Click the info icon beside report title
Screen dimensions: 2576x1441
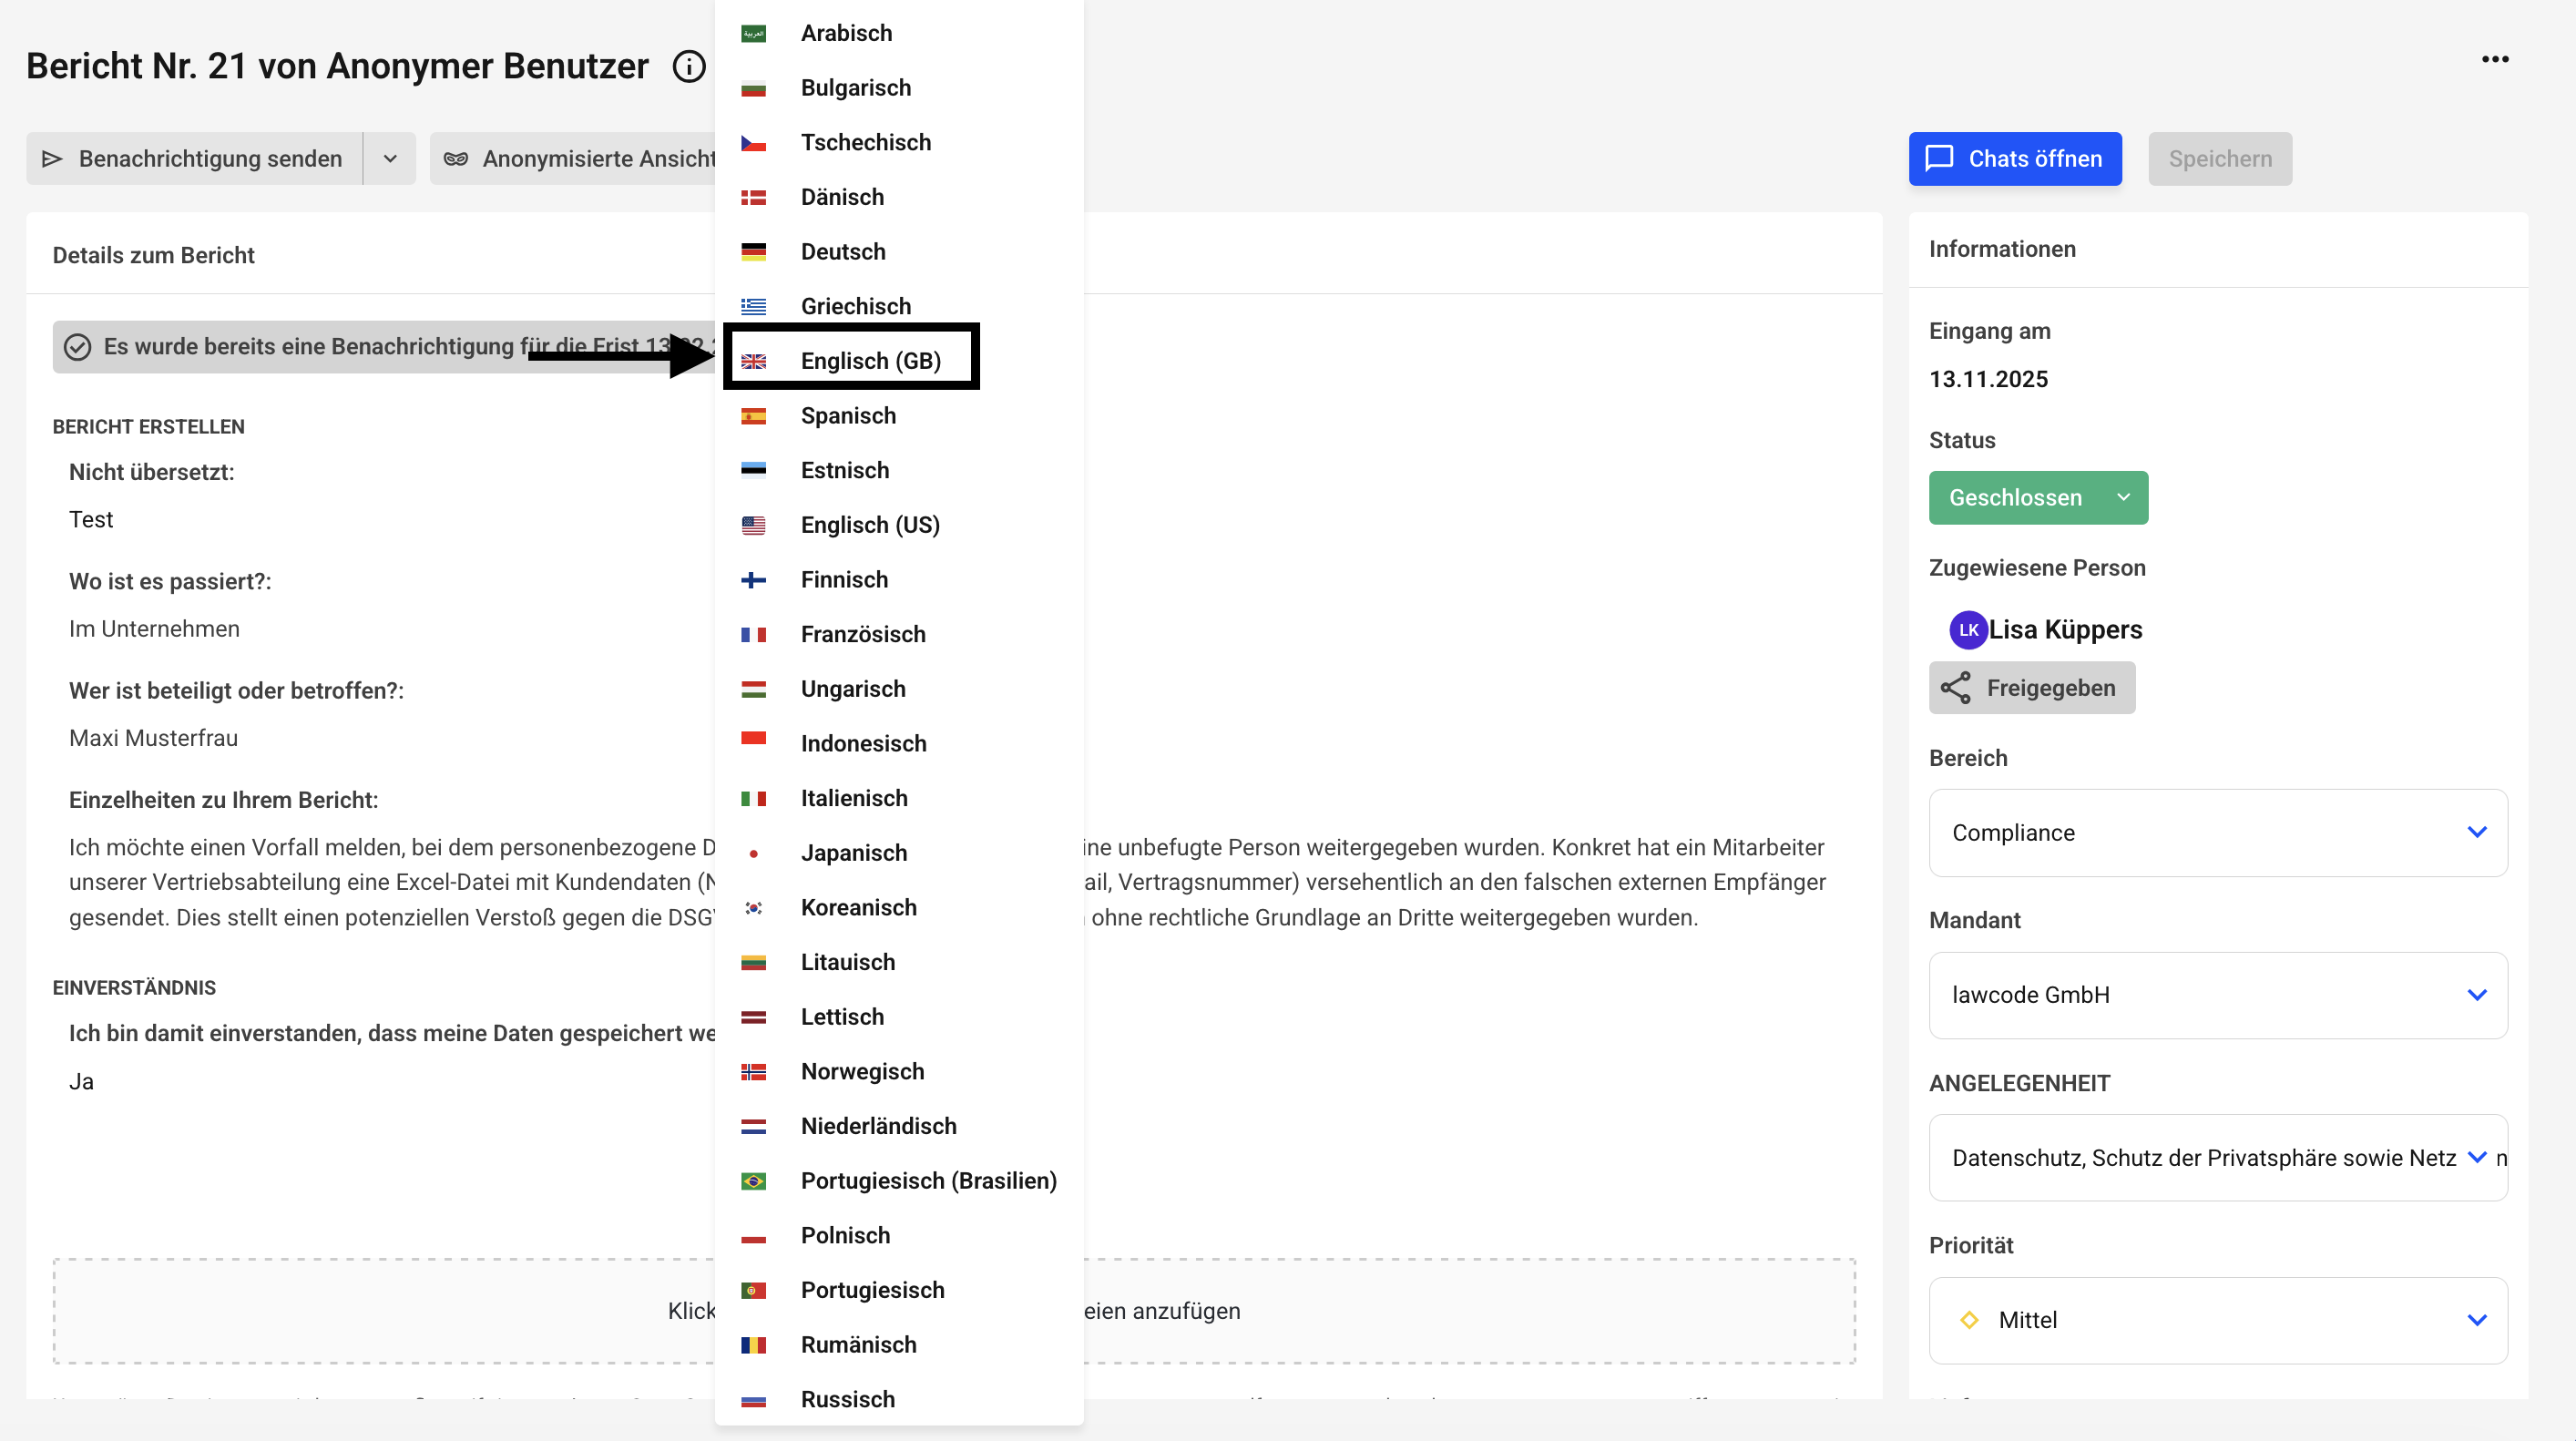point(689,67)
